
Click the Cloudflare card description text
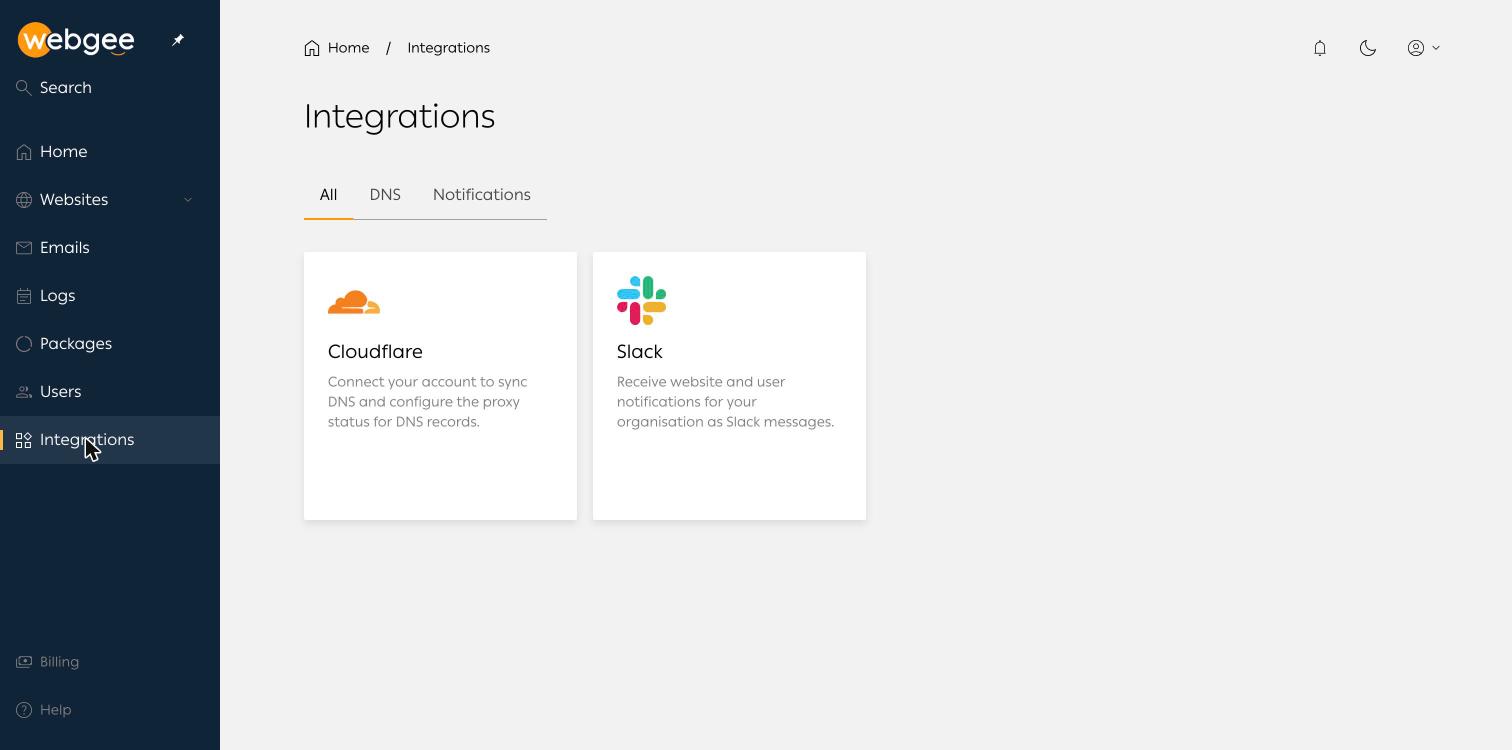pyautogui.click(x=428, y=402)
